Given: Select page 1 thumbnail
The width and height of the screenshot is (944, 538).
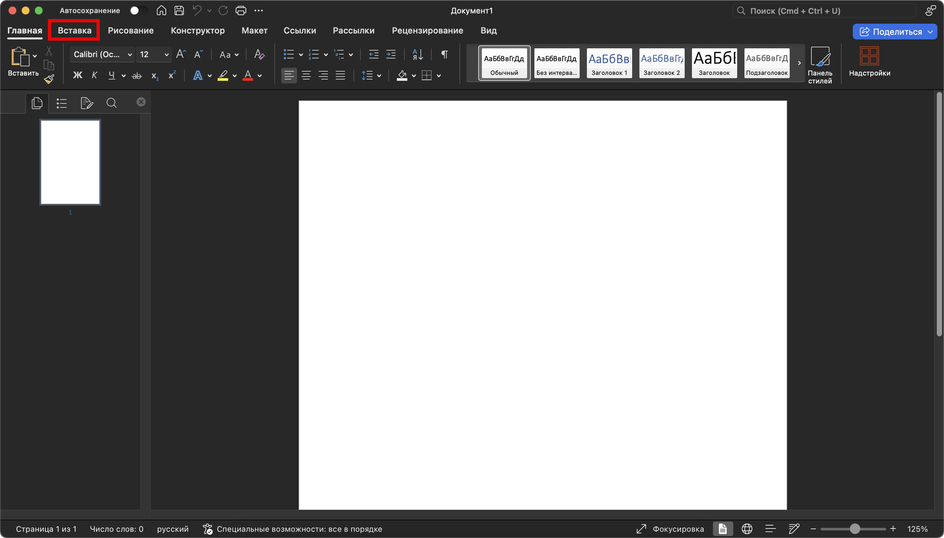Looking at the screenshot, I should (70, 162).
